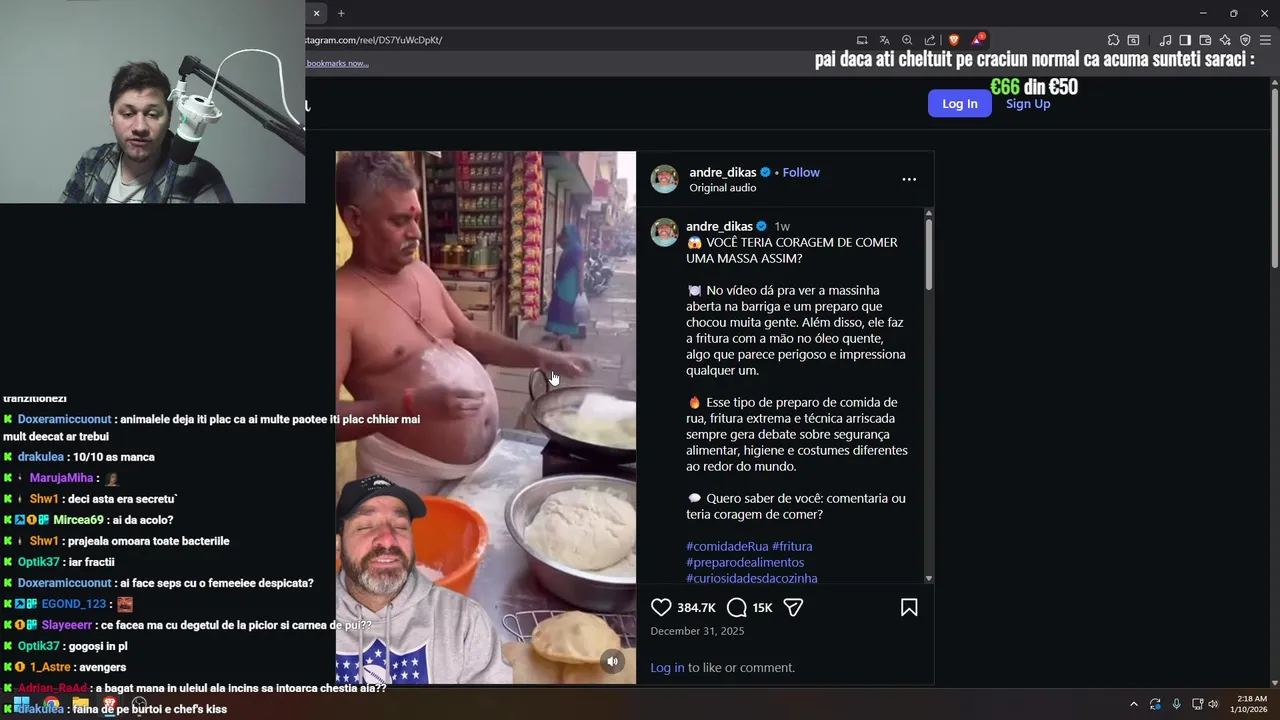
Task: Toggle the browser sidebar panel
Action: pyautogui.click(x=1185, y=40)
